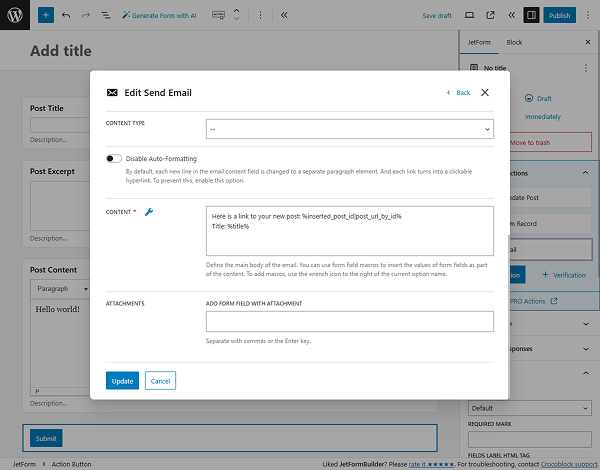This screenshot has height=470, width=600.
Task: Undo the last change
Action: [x=66, y=15]
